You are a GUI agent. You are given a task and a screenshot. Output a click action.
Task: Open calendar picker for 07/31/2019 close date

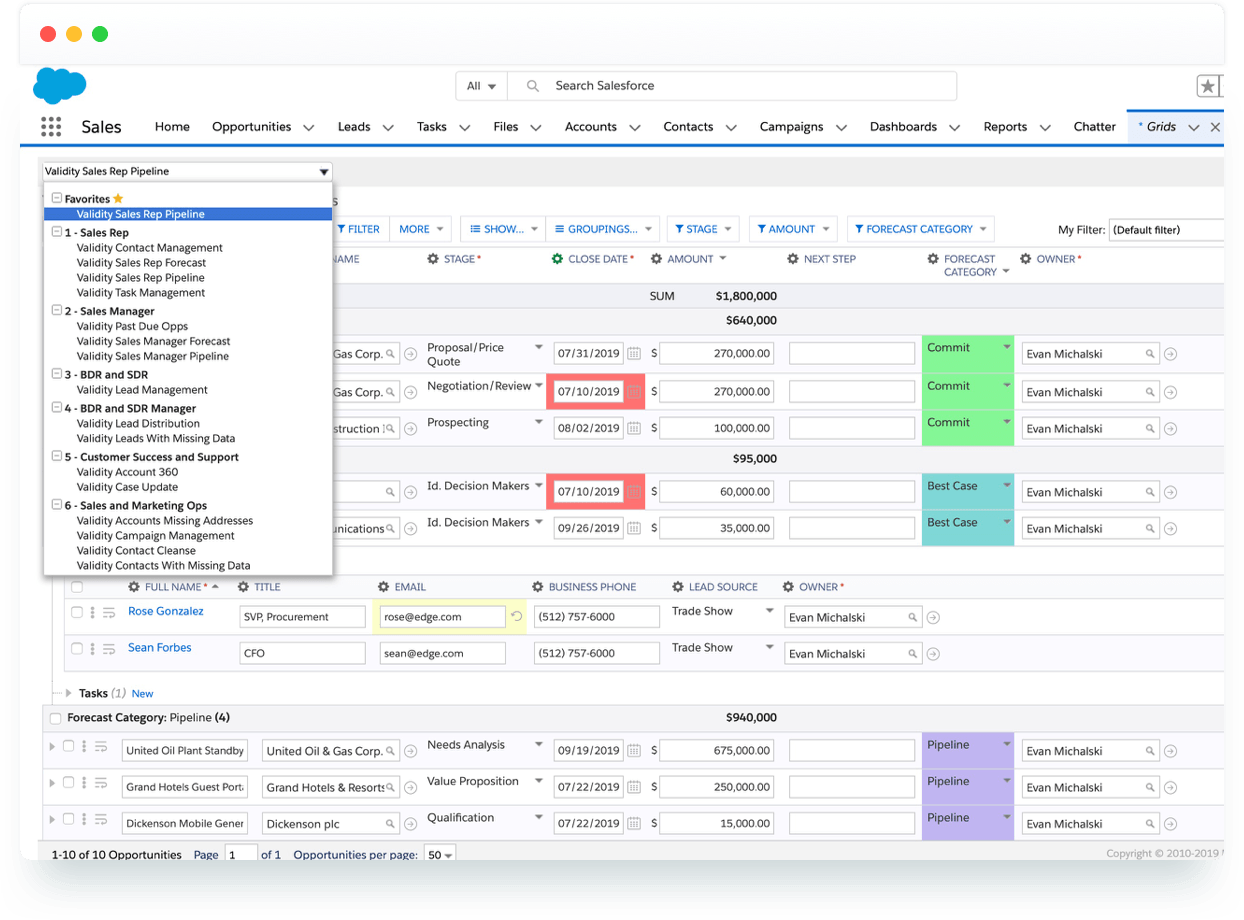point(634,354)
